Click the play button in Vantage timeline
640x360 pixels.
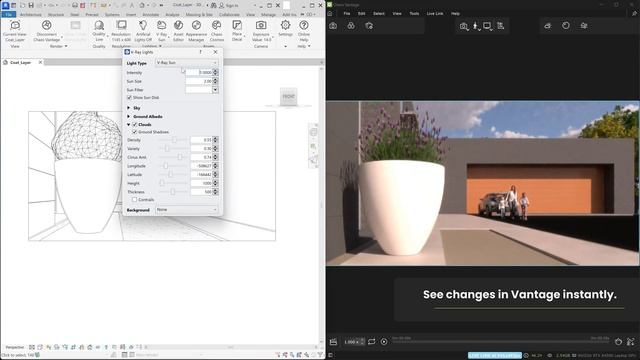tap(384, 342)
